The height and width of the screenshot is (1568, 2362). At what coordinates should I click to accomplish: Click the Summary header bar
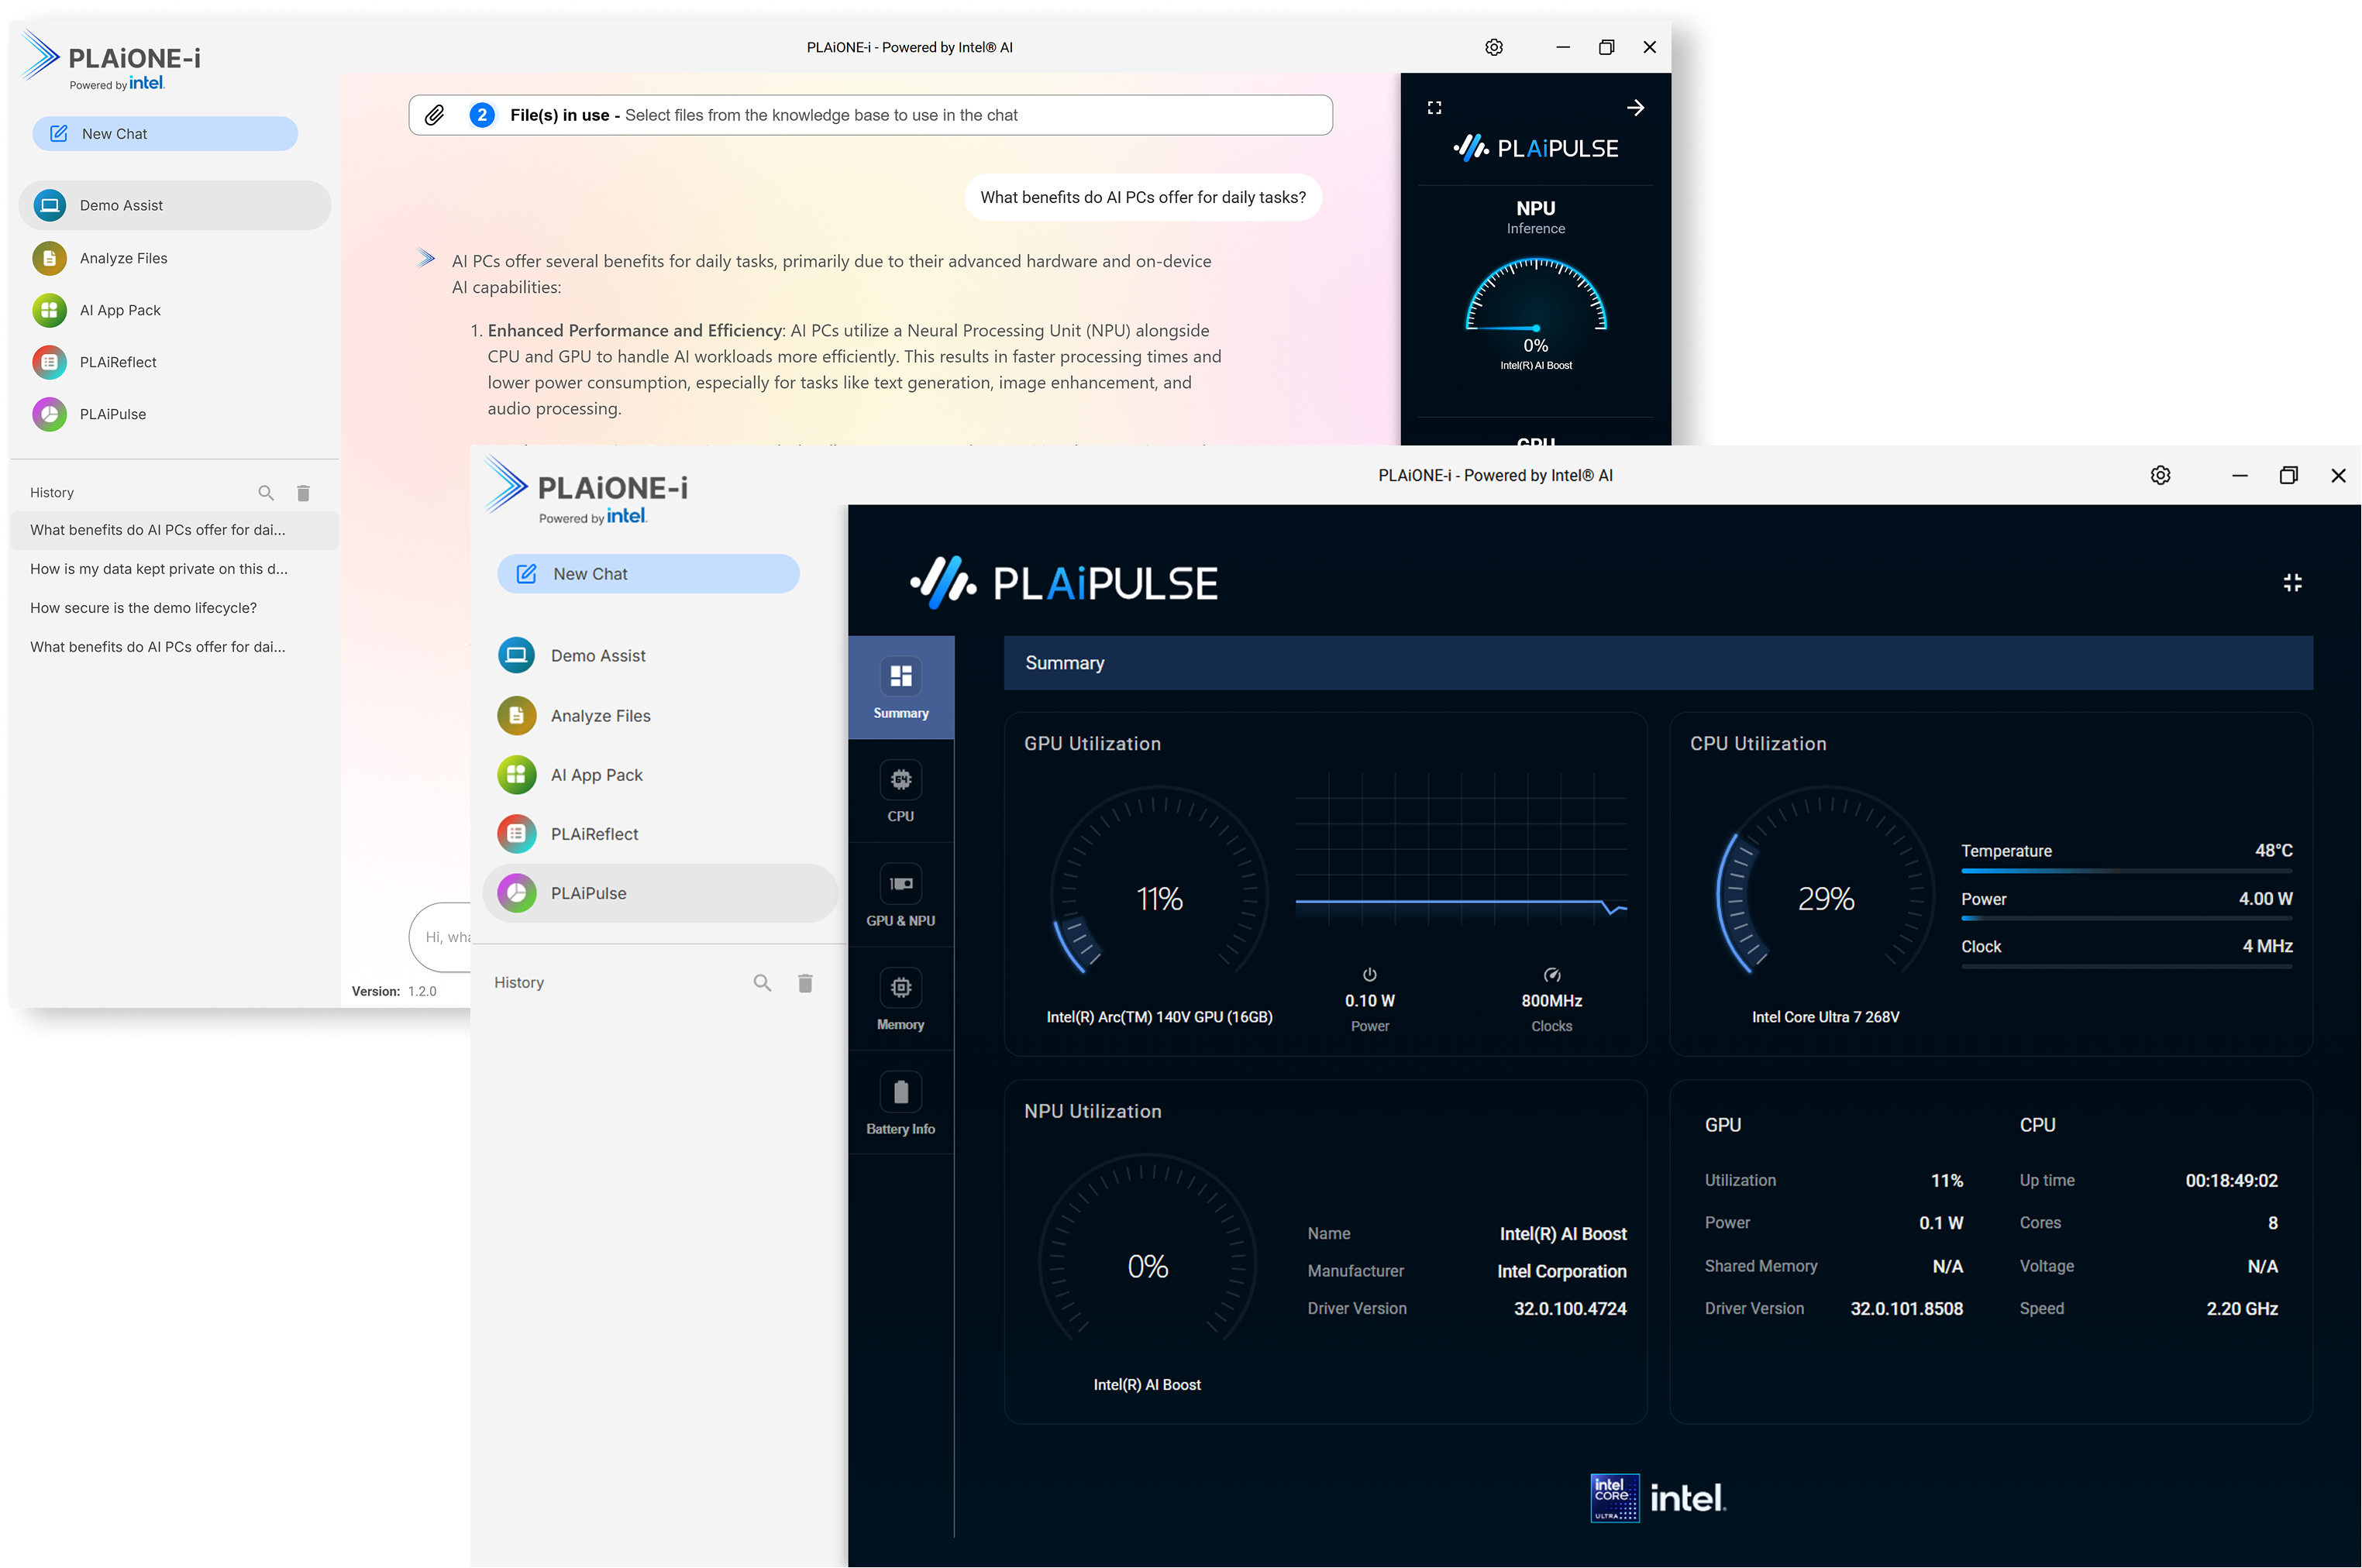click(x=1658, y=663)
